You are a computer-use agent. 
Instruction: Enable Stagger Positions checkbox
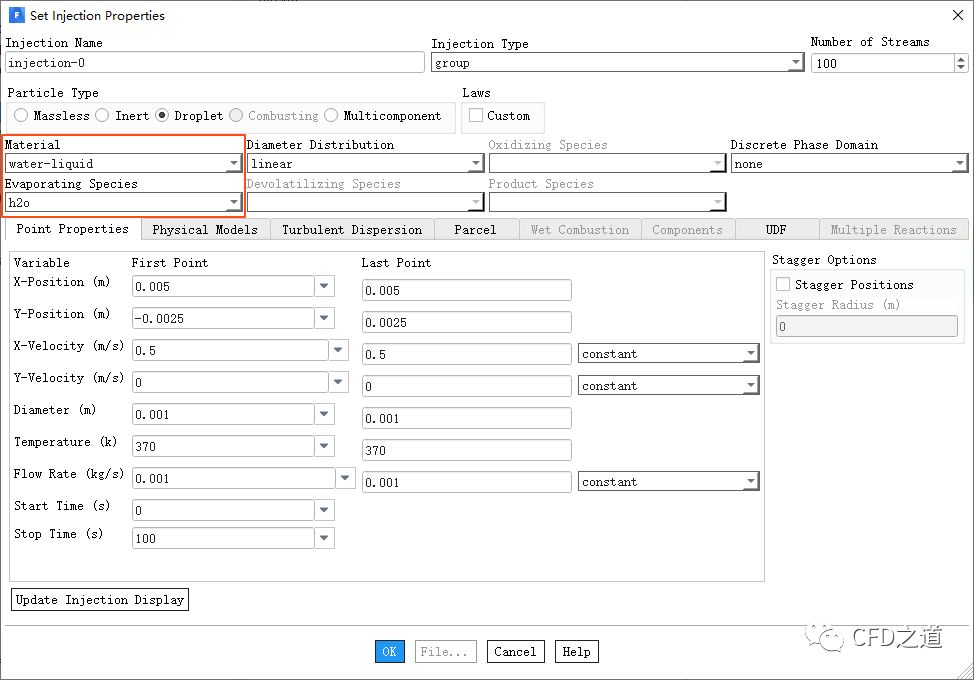pos(783,285)
